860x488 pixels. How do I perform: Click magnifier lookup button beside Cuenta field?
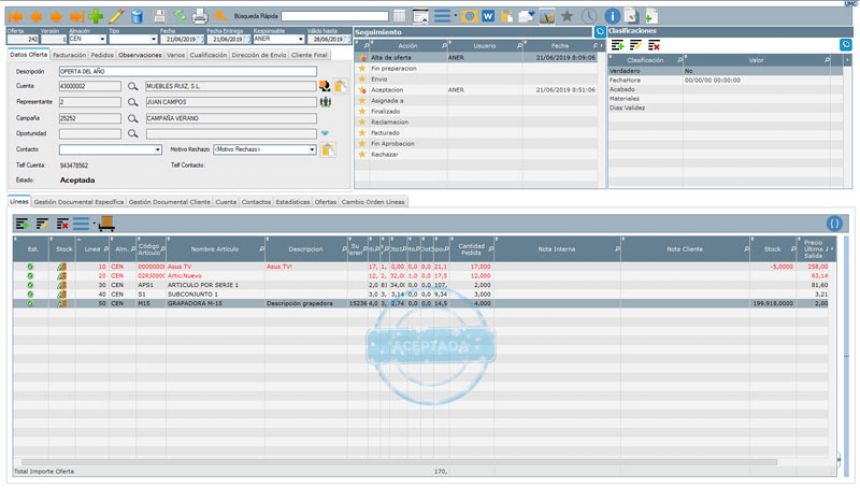[x=132, y=87]
